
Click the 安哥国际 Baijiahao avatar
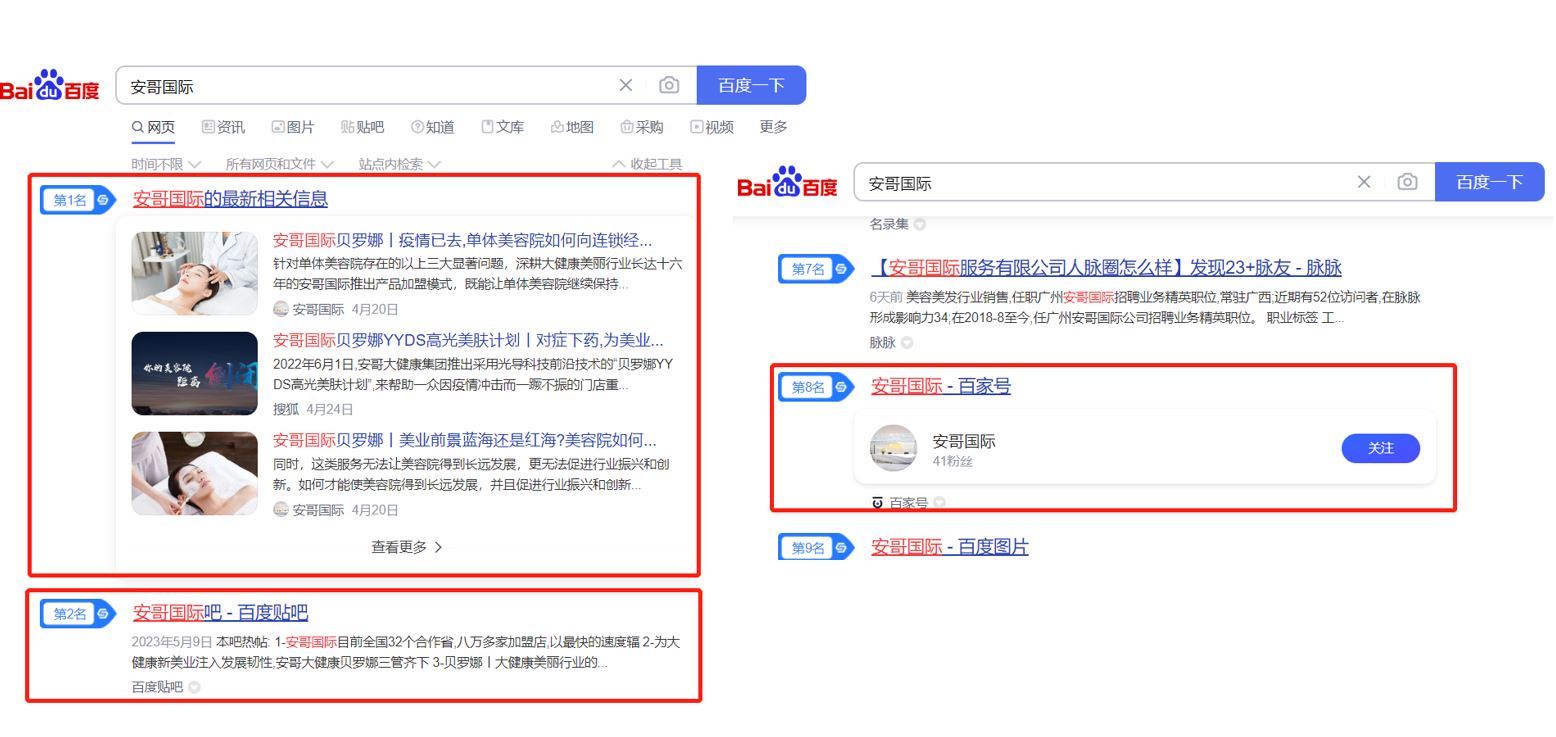[893, 448]
